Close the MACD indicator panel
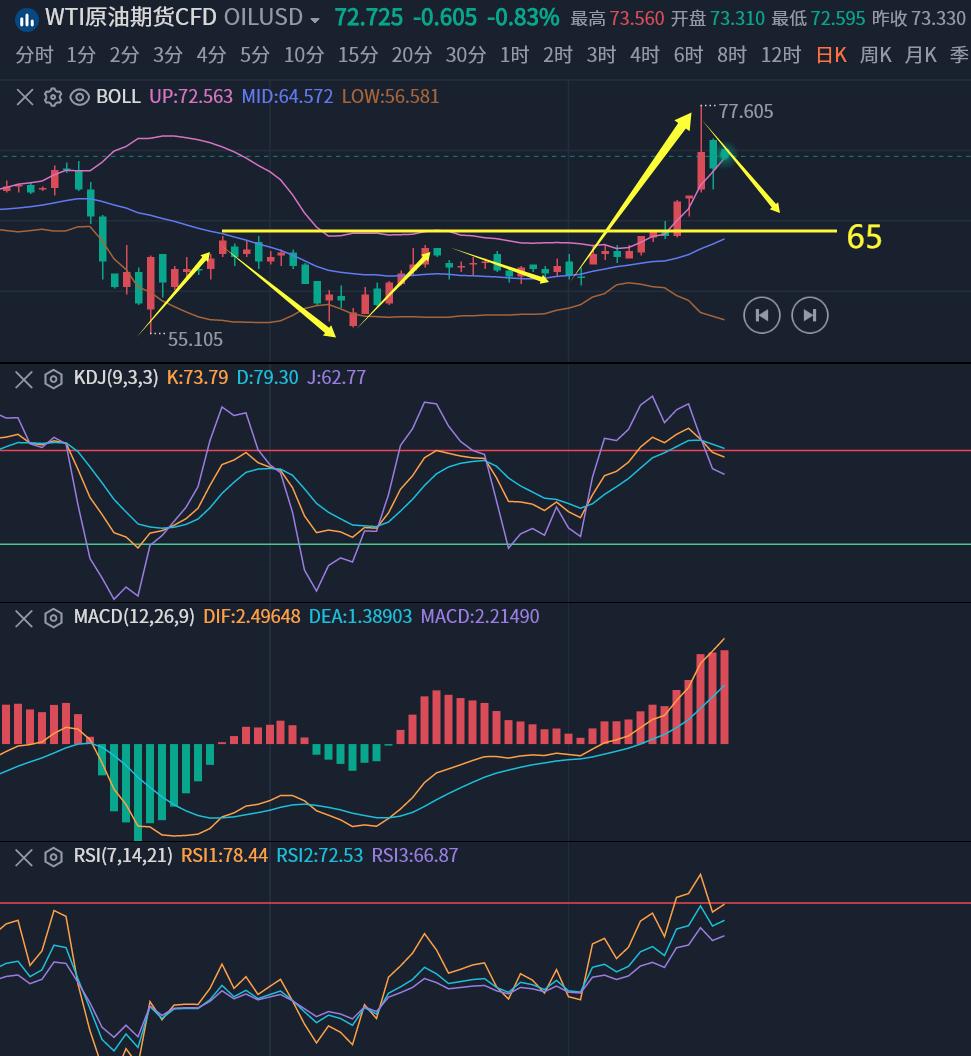The height and width of the screenshot is (1056, 971). tap(25, 617)
